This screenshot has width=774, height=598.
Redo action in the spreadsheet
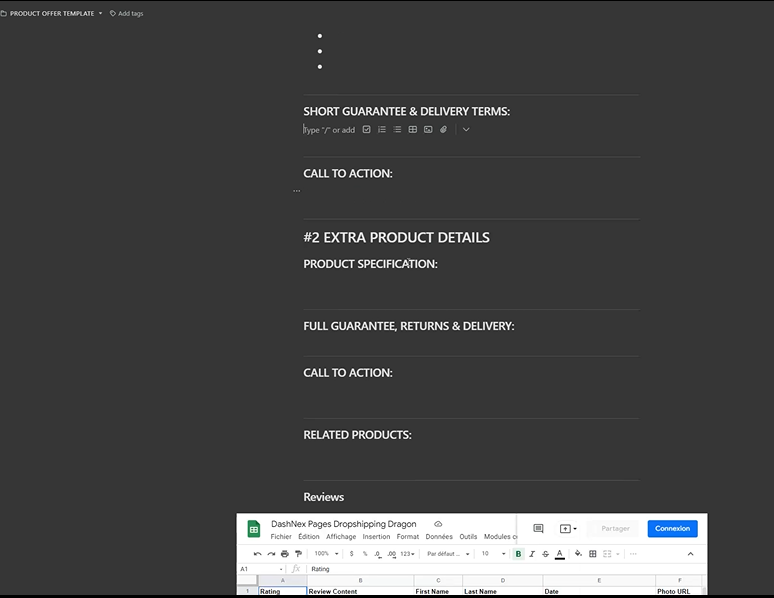pos(271,554)
